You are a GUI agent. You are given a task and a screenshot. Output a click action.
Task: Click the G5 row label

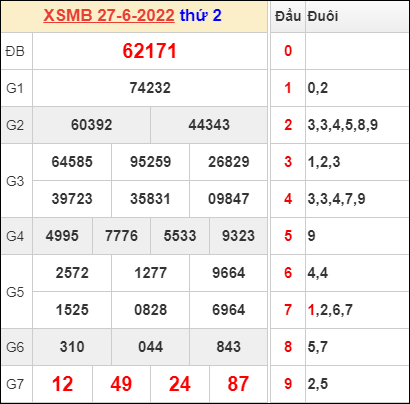tap(15, 292)
